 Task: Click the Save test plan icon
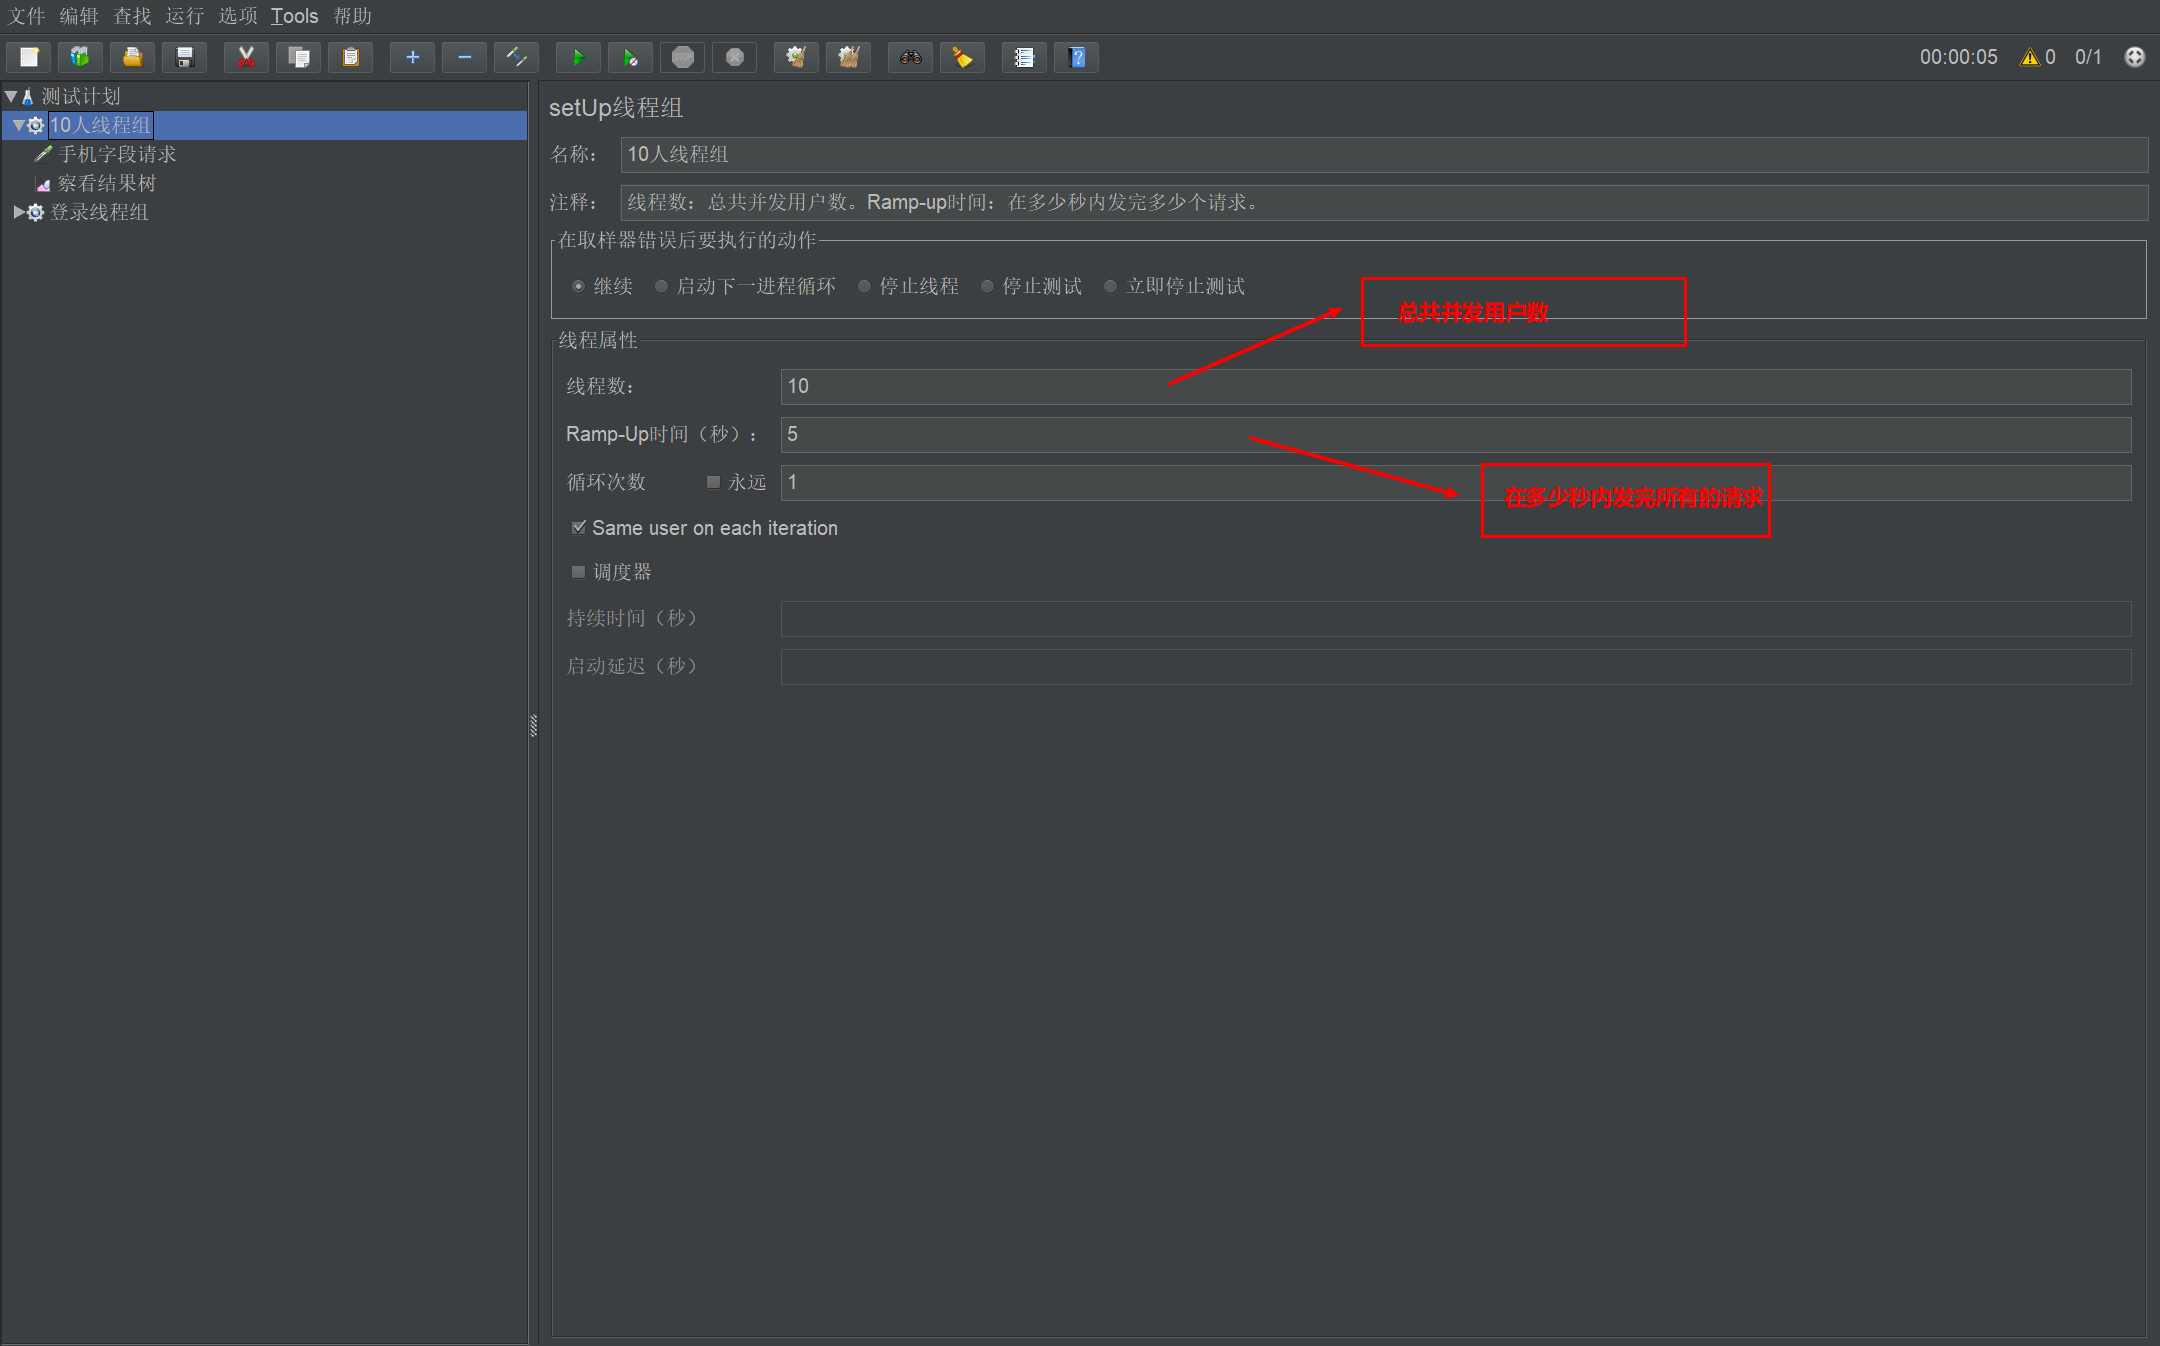(186, 59)
